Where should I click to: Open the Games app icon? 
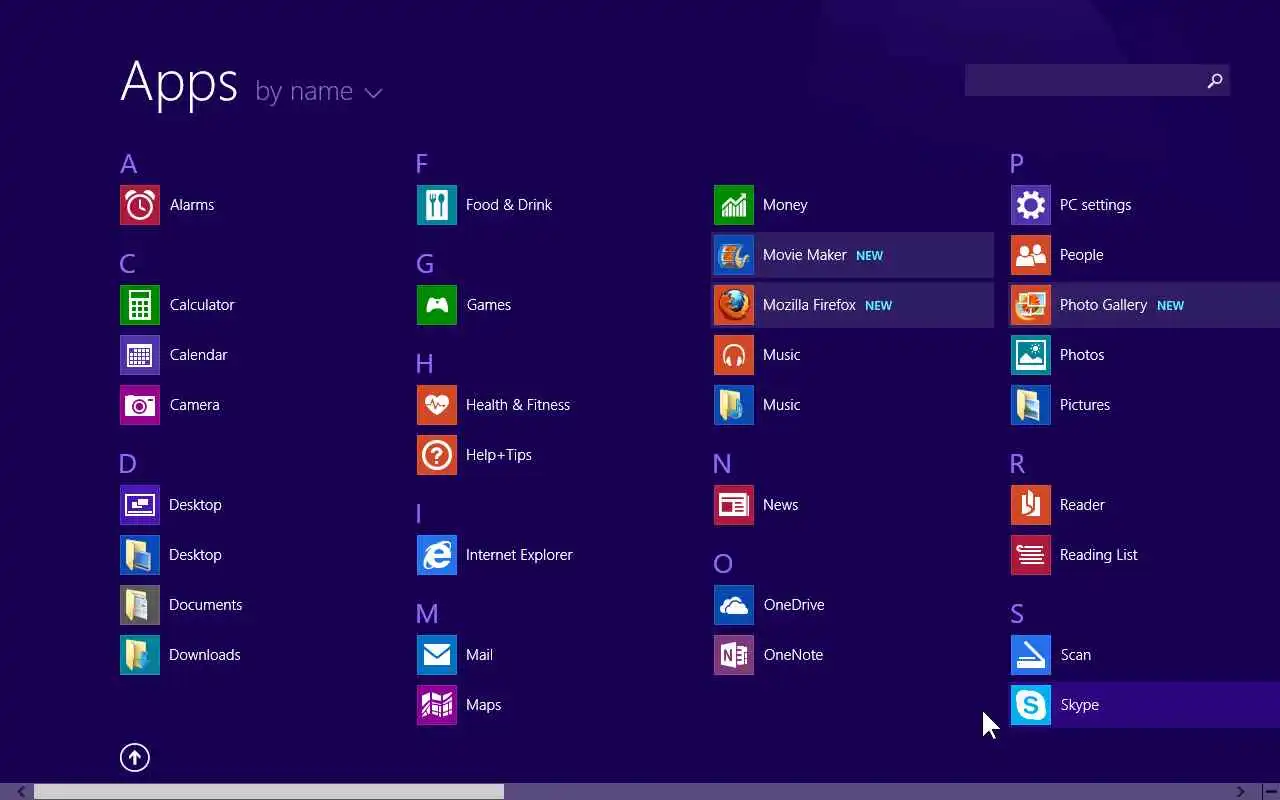[x=437, y=305]
